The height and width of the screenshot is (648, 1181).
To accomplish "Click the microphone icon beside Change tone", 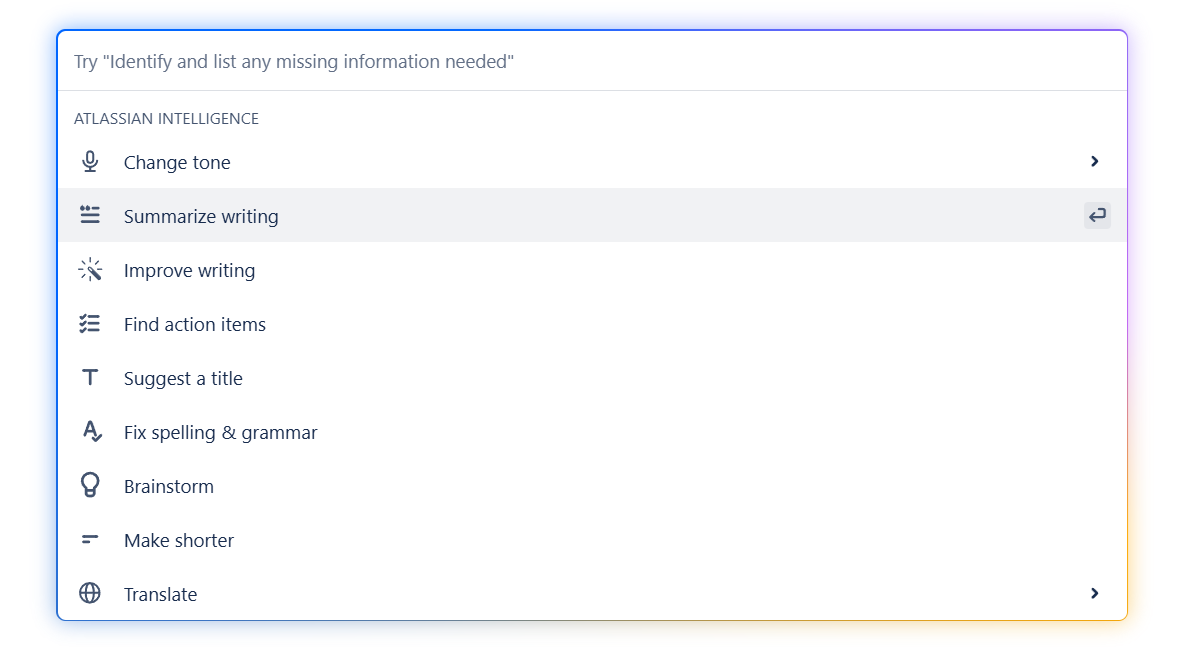I will click(90, 162).
